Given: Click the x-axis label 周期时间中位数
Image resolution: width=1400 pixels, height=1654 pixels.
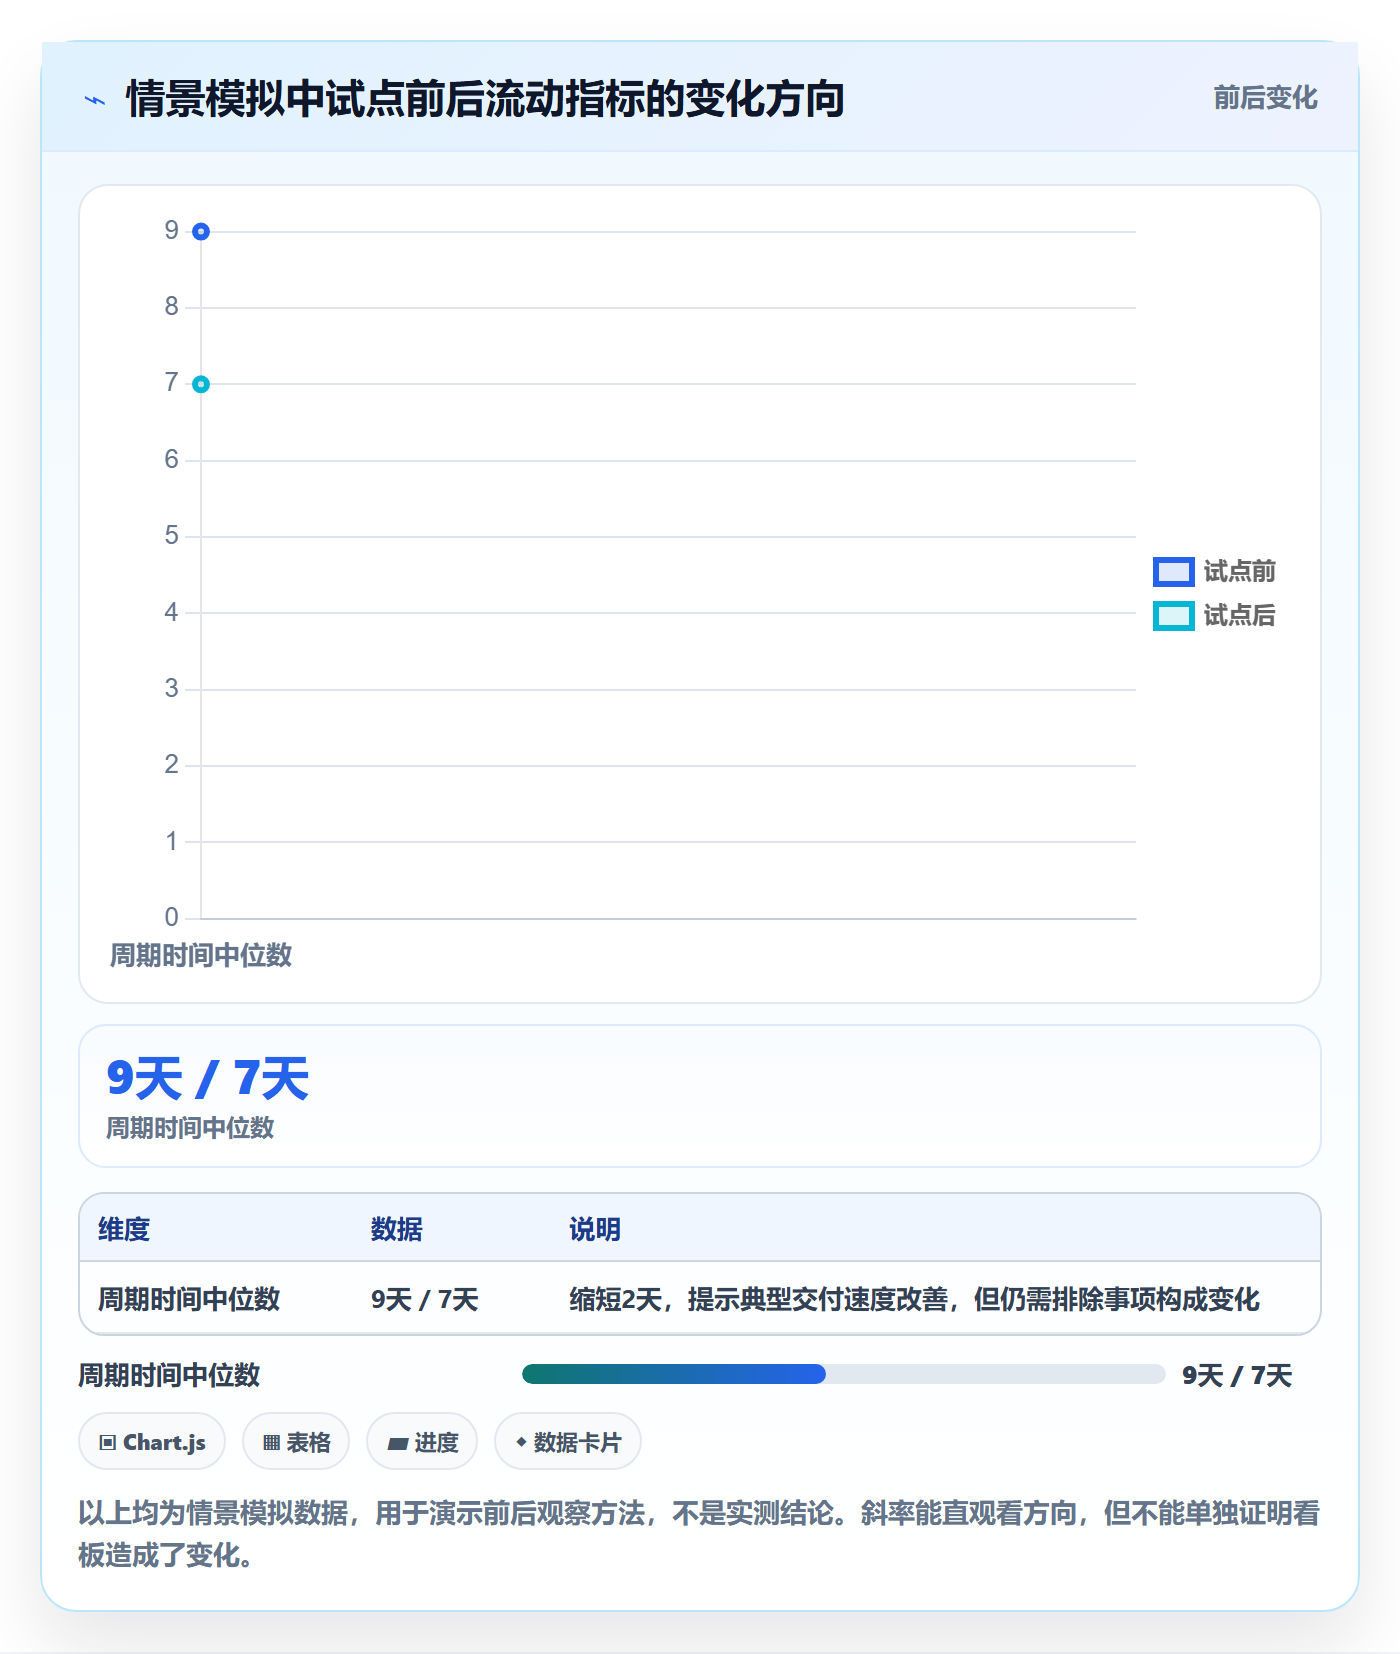Looking at the screenshot, I should coord(201,955).
